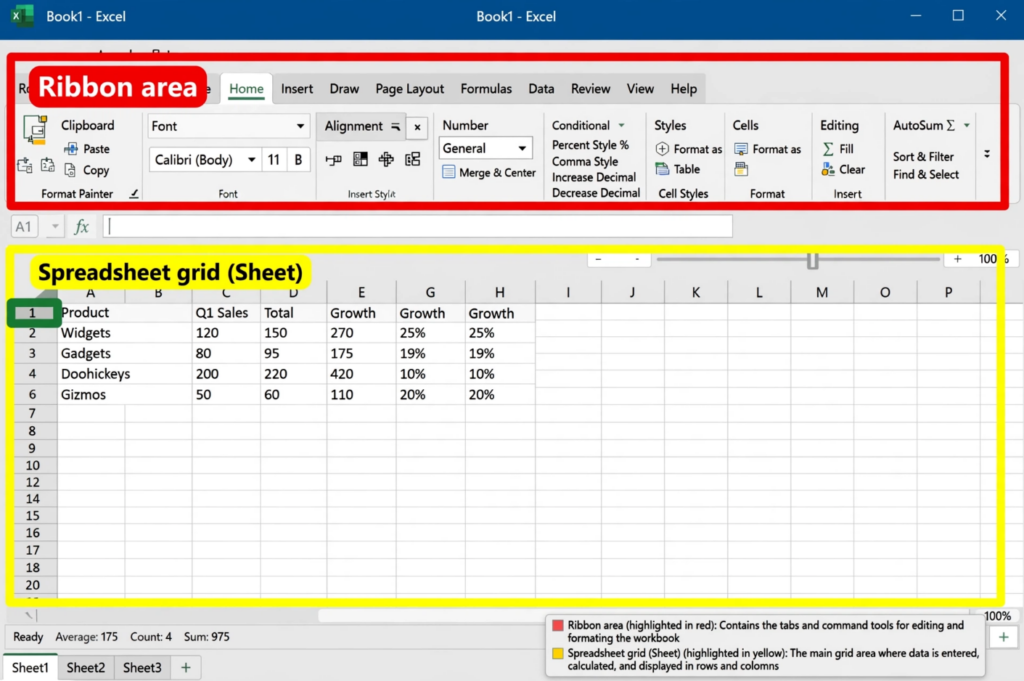Screen dimensions: 1024x681
Task: Expand the AutoSum dropdown arrow
Action: coord(967,125)
